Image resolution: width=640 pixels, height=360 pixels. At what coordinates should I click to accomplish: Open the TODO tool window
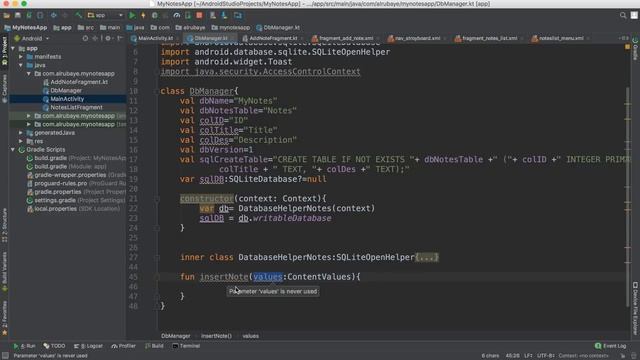[x=54, y=346]
